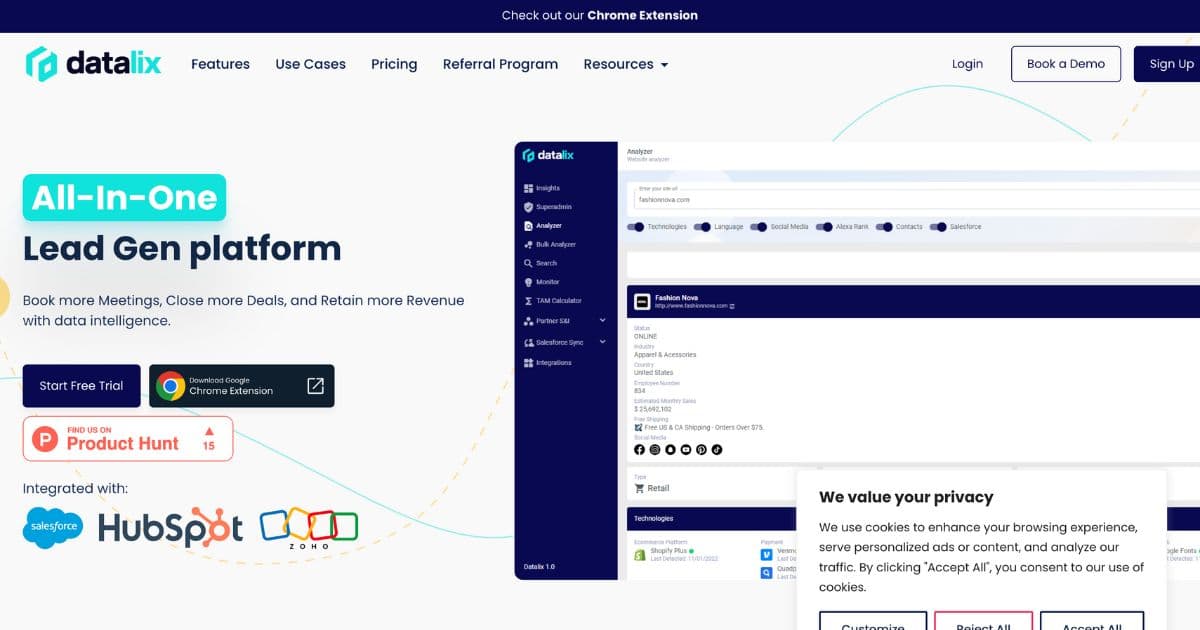
Task: Click the Salesforce cloud logo
Action: [x=53, y=527]
